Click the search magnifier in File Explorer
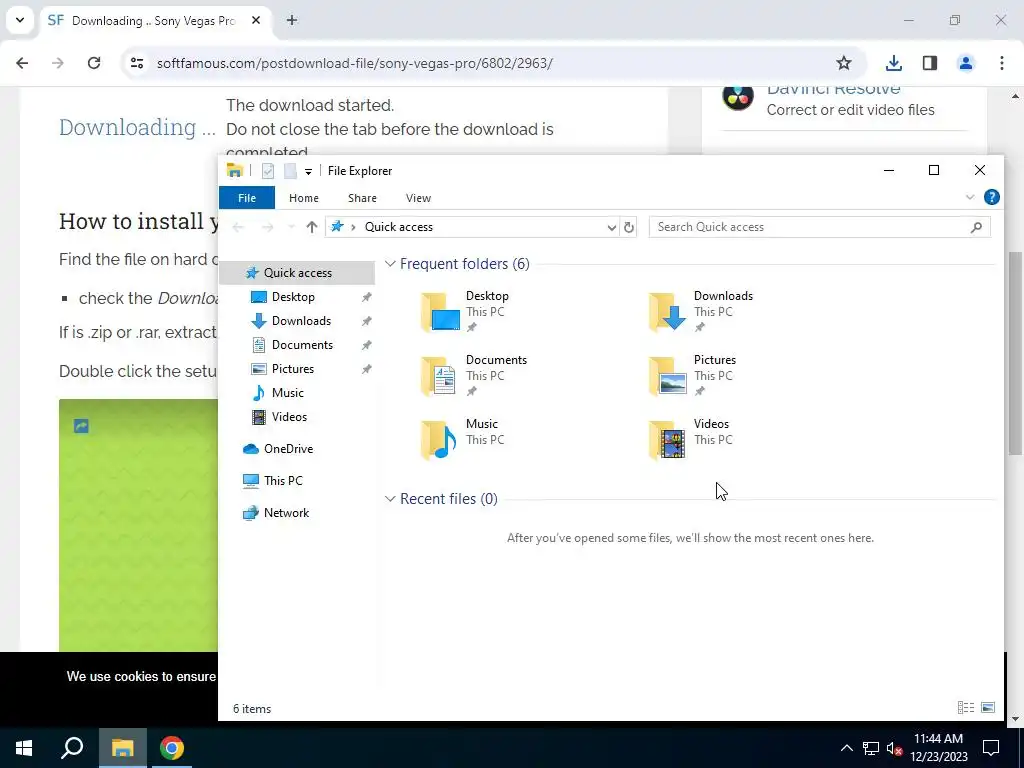1024x768 pixels. pyautogui.click(x=976, y=227)
